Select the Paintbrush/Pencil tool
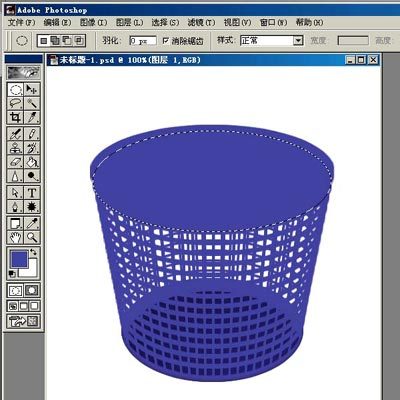The image size is (400, 400). point(32,134)
